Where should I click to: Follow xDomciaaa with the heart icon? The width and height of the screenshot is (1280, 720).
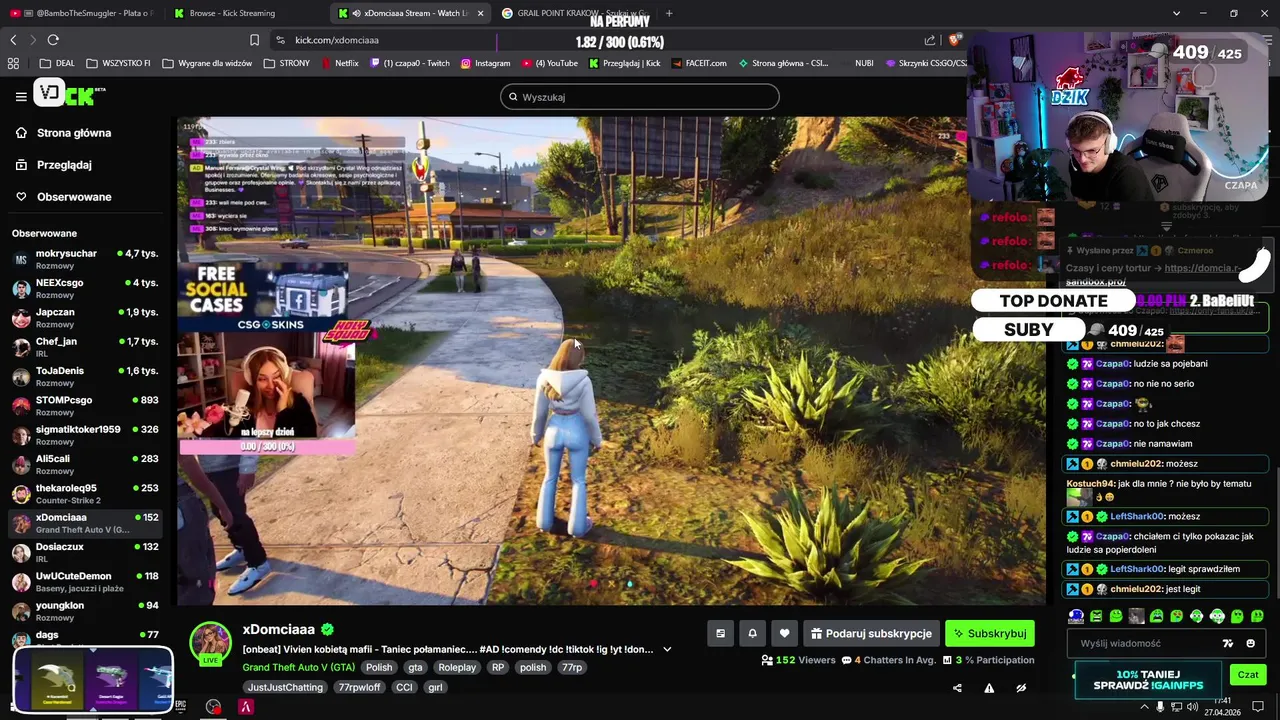785,633
